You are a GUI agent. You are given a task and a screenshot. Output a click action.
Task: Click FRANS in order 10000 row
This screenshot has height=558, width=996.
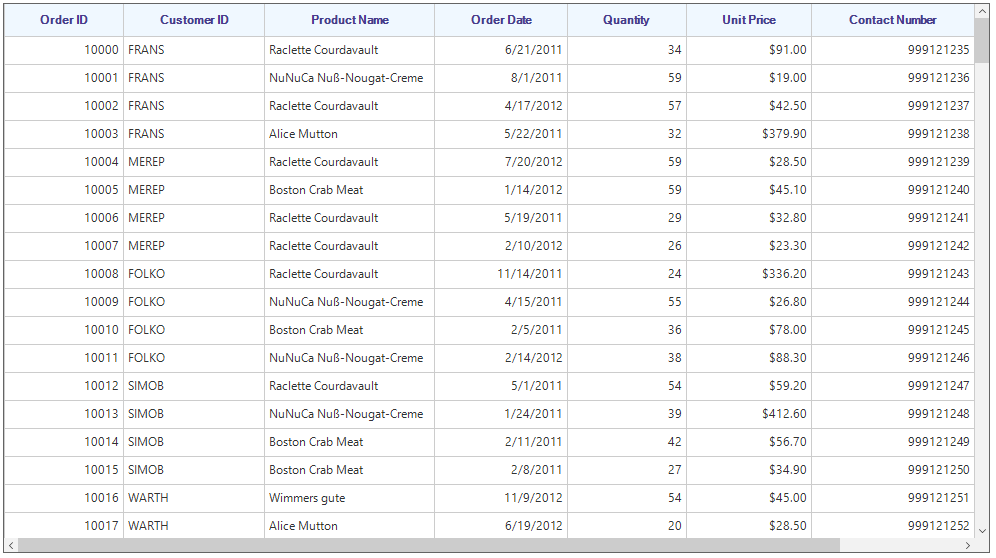click(x=194, y=50)
